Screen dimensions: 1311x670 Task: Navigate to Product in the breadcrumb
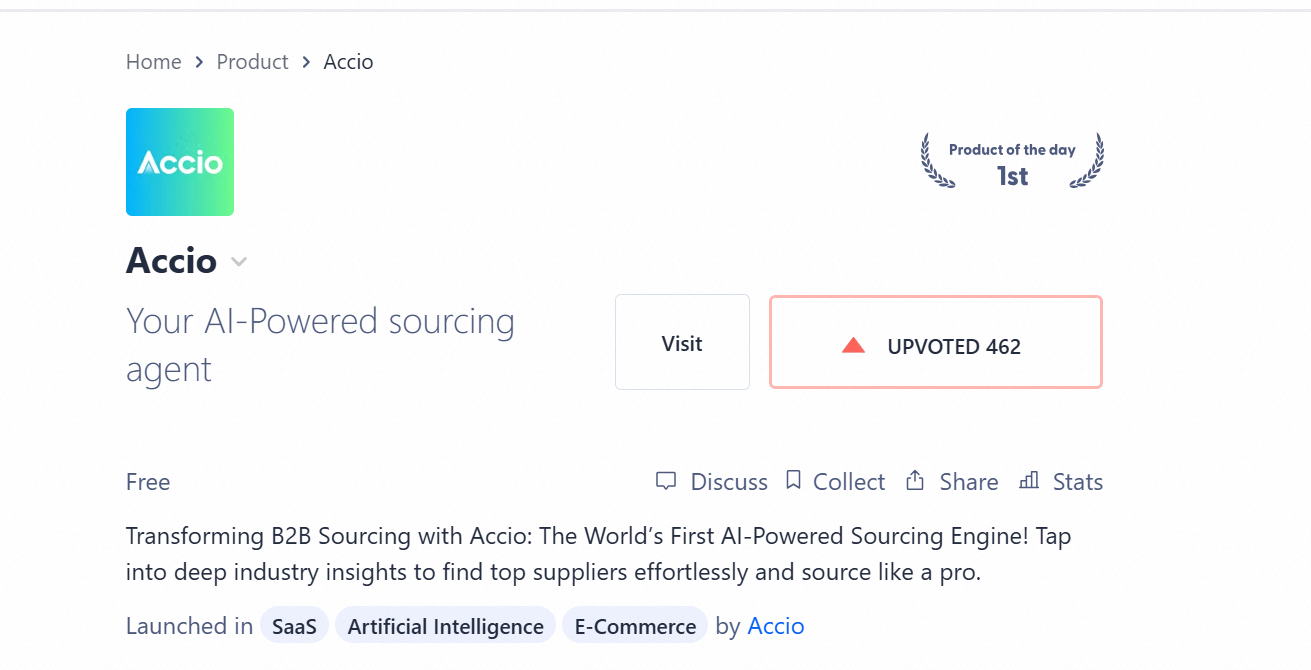pyautogui.click(x=252, y=62)
